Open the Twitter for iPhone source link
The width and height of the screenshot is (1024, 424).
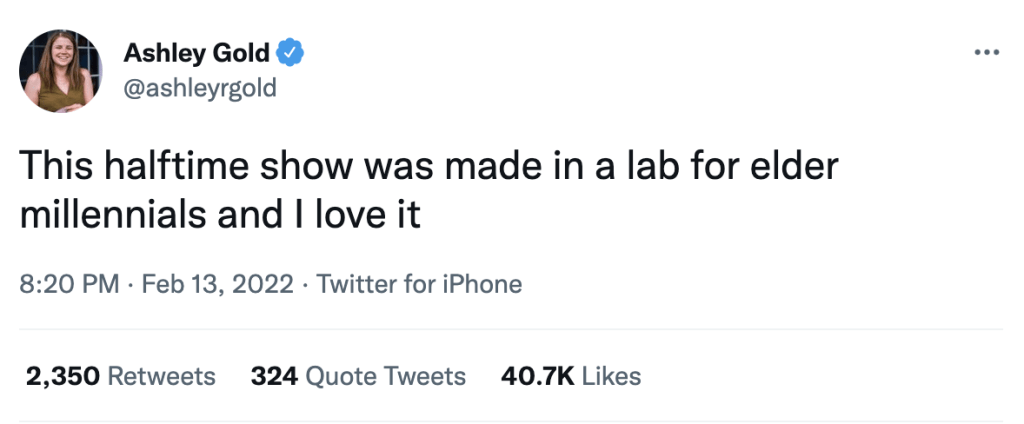click(x=419, y=284)
